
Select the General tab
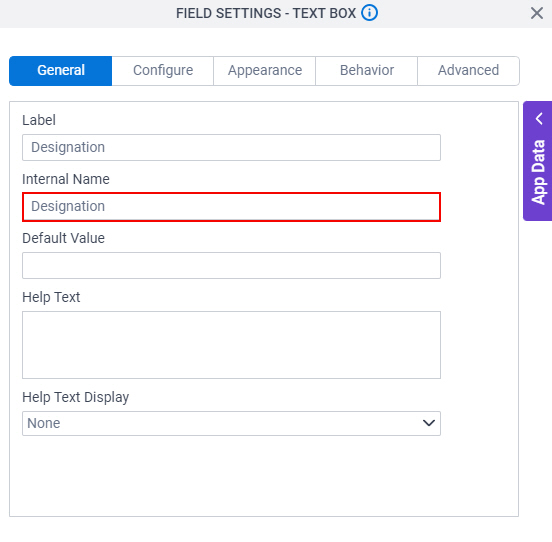pos(61,71)
